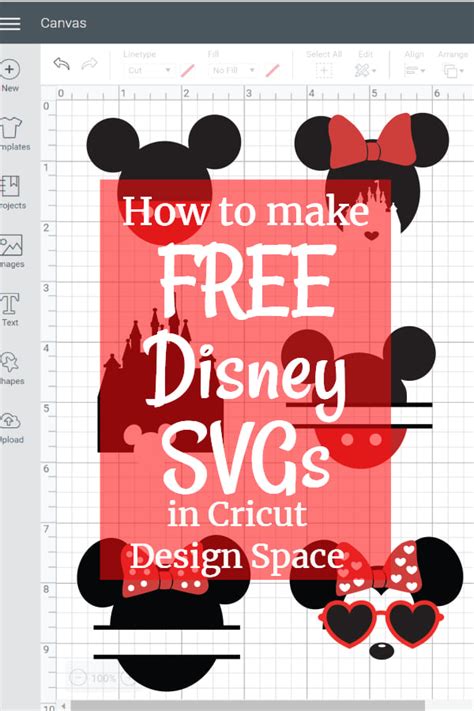Viewport: 474px width, 711px height.
Task: Open the Align dropdown
Action: (414, 71)
